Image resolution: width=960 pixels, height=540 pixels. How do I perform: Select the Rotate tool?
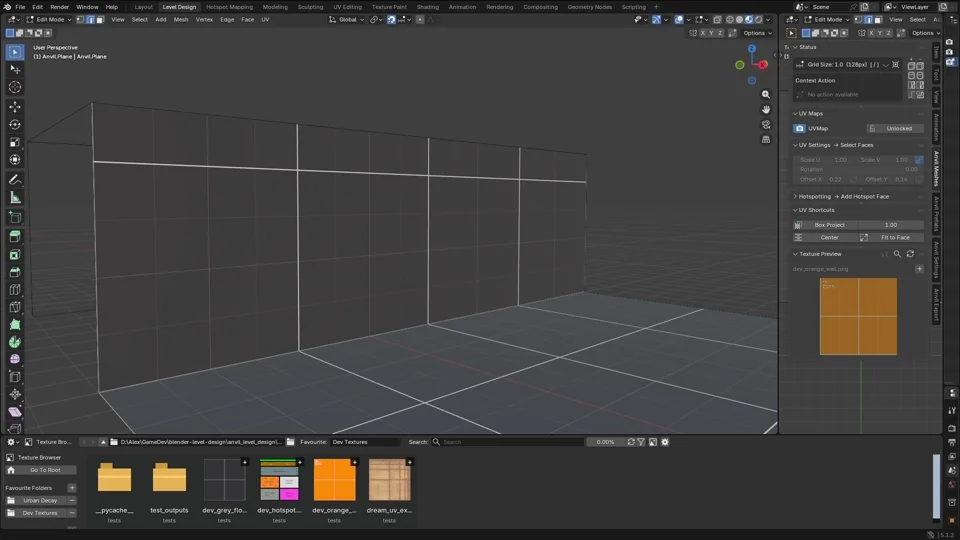pos(15,124)
